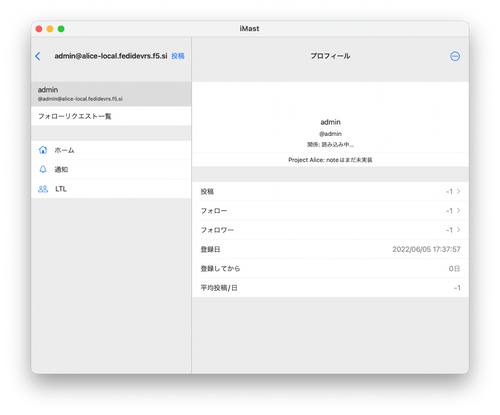This screenshot has height=415, width=500.
Task: Expand the フォロー following chevron
Action: (459, 211)
